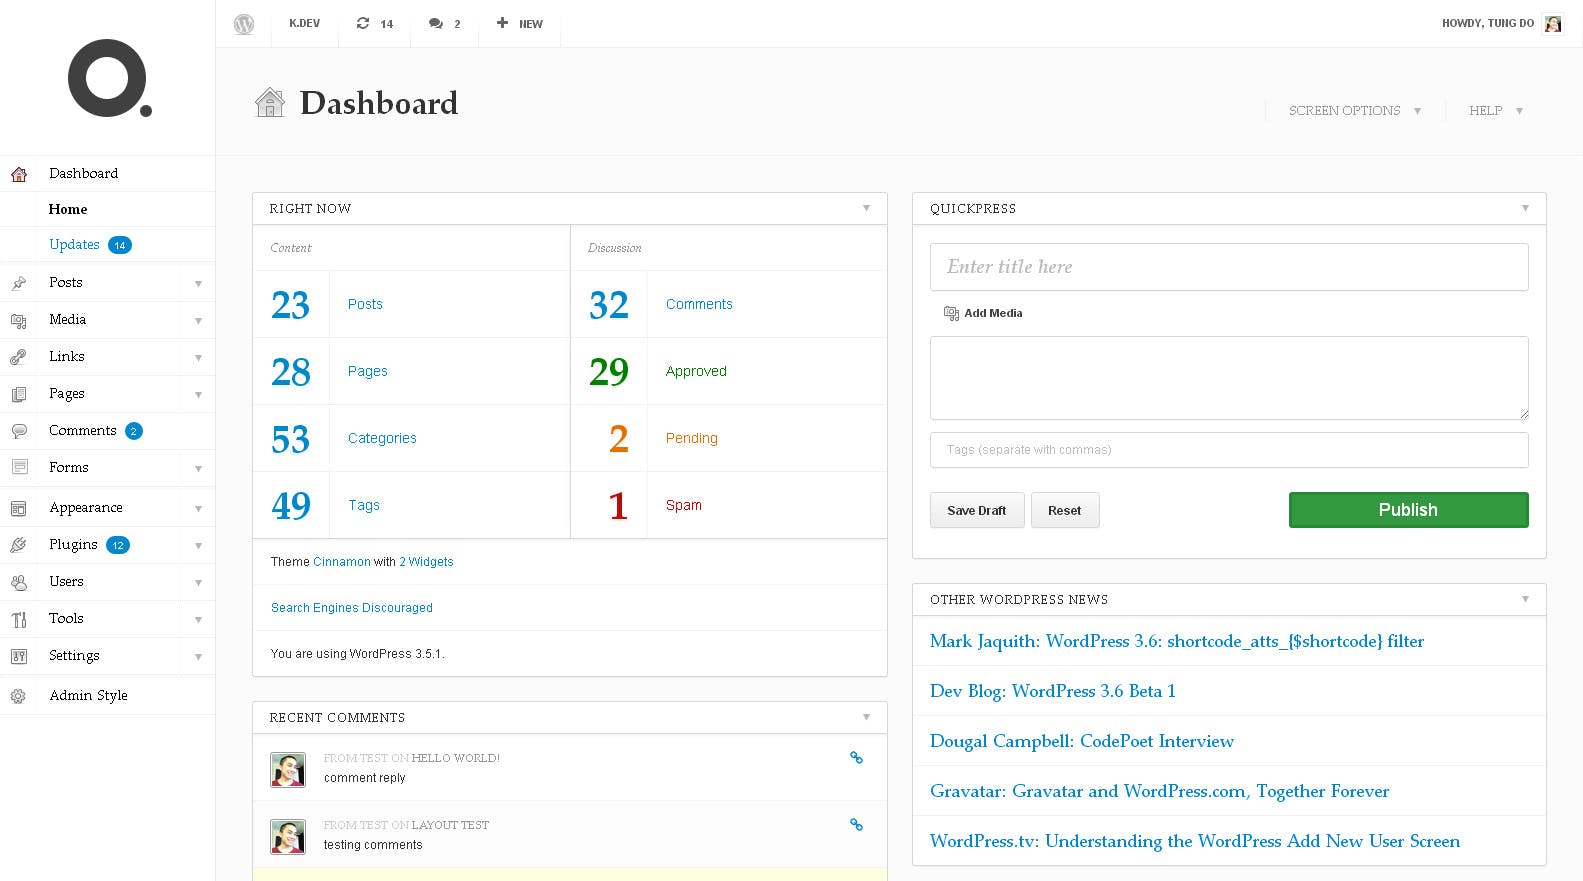Click the Users icon in sidebar
Screen dimensions: 1583x881
[x=19, y=582]
